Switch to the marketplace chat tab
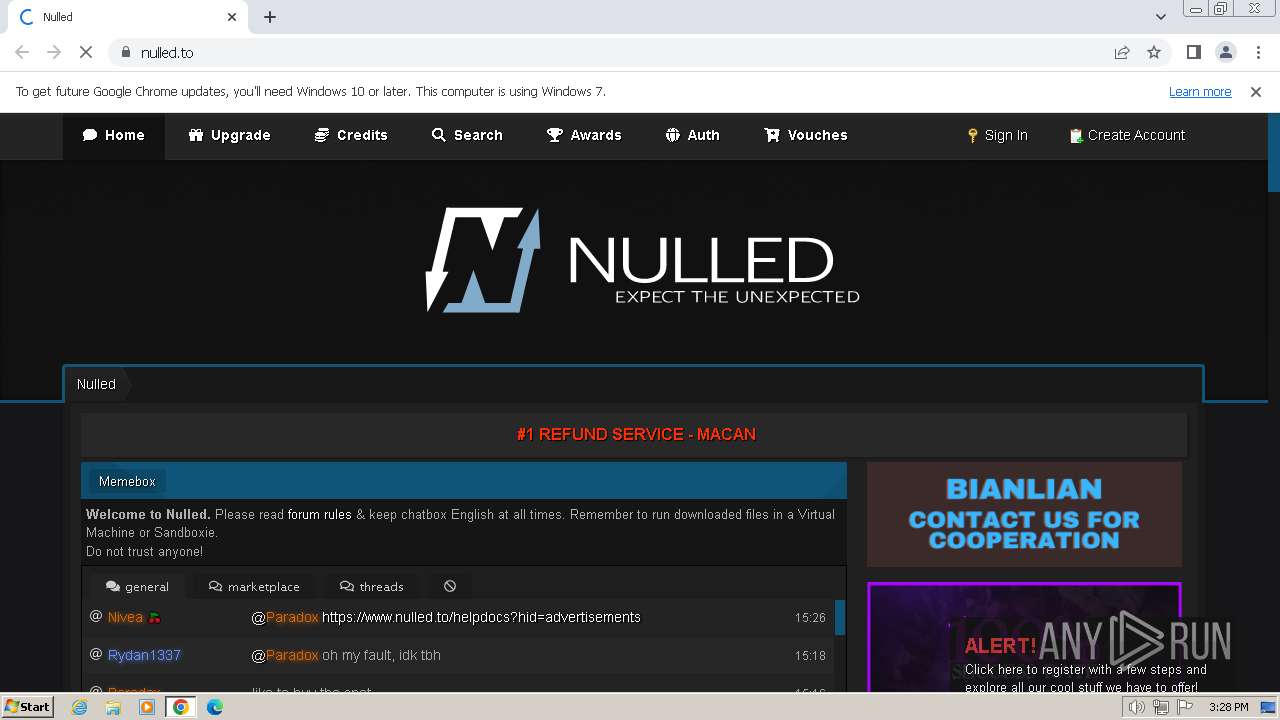Viewport: 1280px width, 720px height. [254, 586]
